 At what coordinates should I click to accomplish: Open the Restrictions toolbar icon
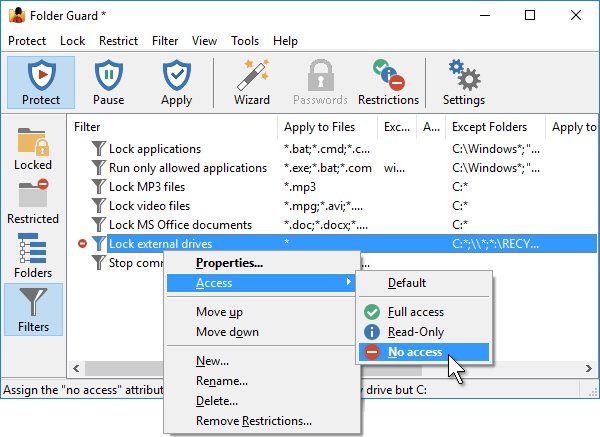point(388,82)
